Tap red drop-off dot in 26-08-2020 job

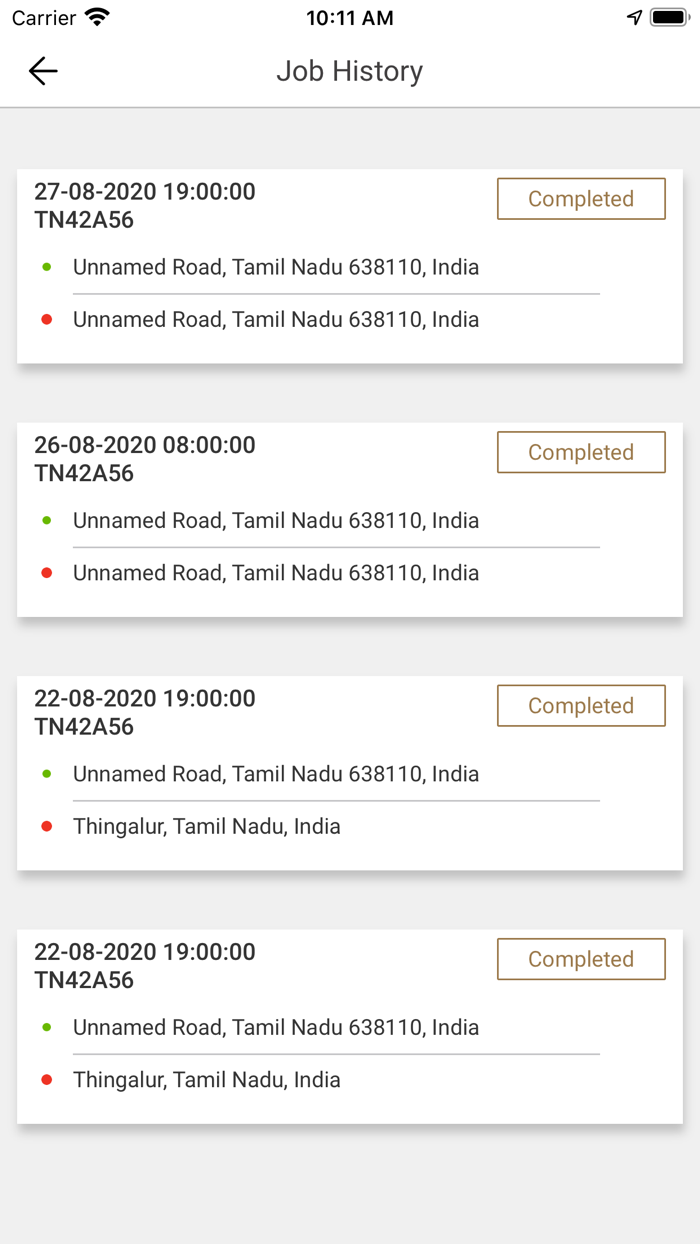[x=47, y=573]
